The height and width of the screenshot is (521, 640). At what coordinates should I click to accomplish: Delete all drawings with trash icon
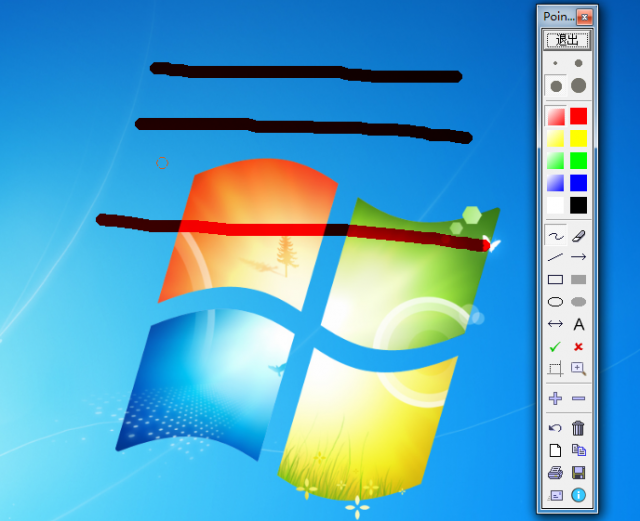tap(578, 428)
